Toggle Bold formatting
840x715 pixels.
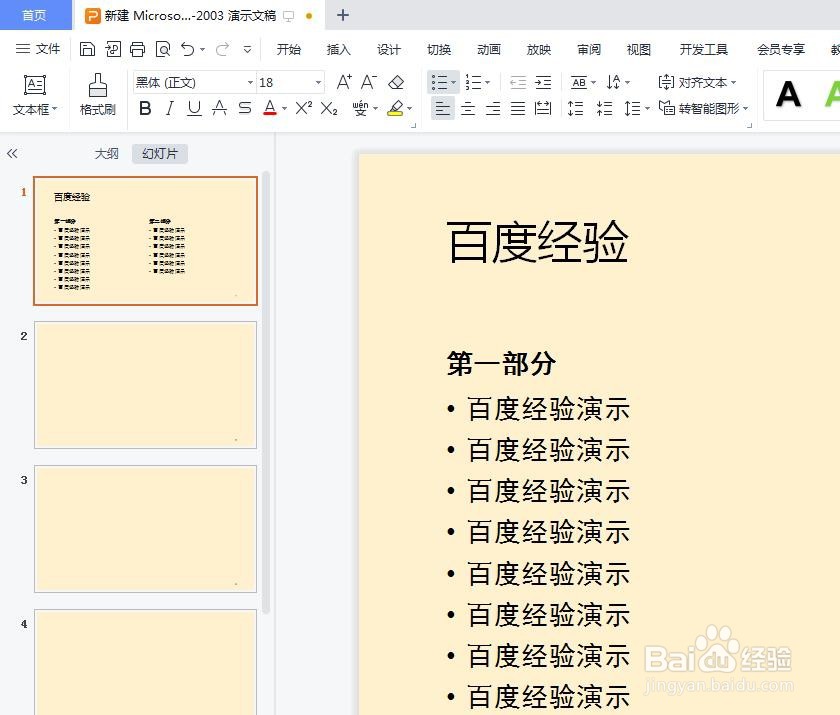pyautogui.click(x=145, y=109)
